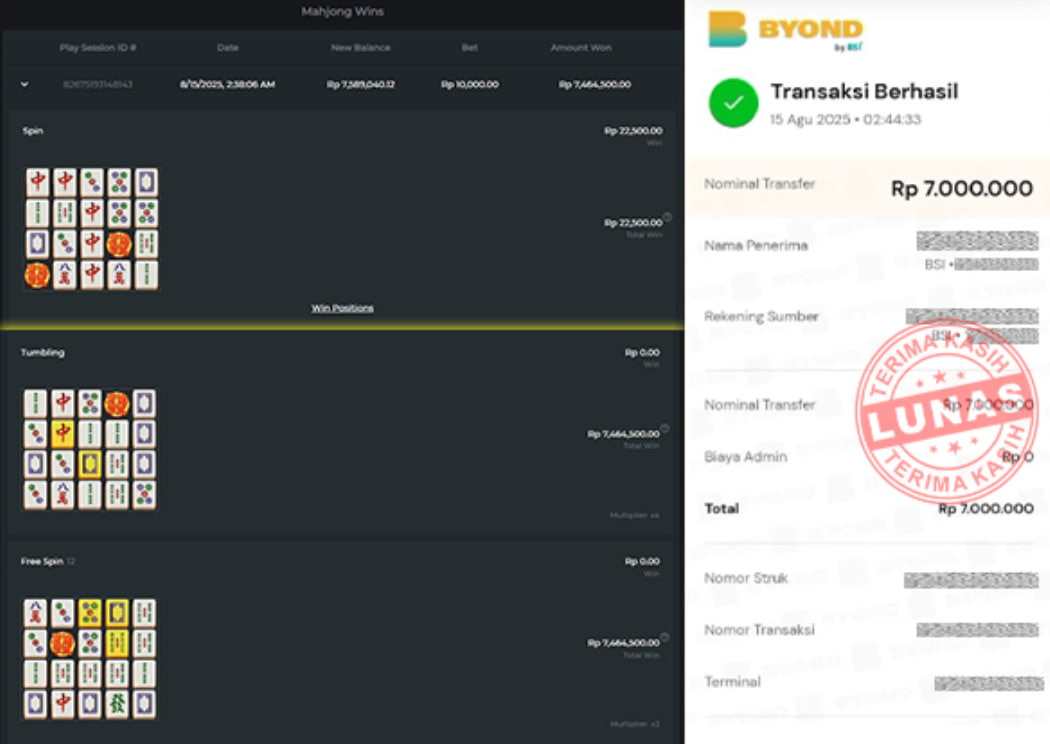Click highlighted white frame tile in Tumbling grid
The image size is (1050, 744).
(90, 464)
